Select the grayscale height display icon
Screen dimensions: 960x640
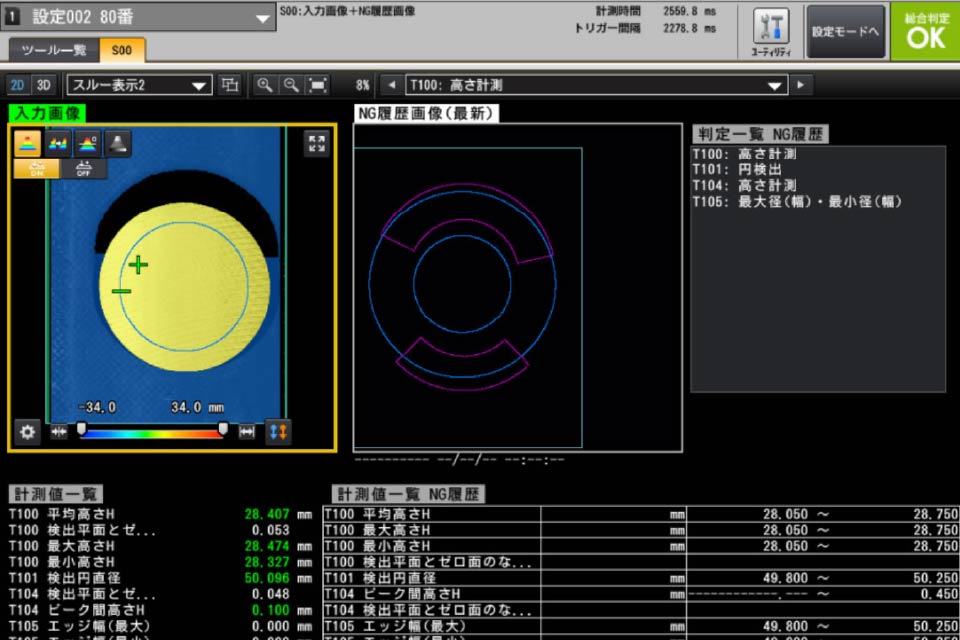tap(118, 144)
